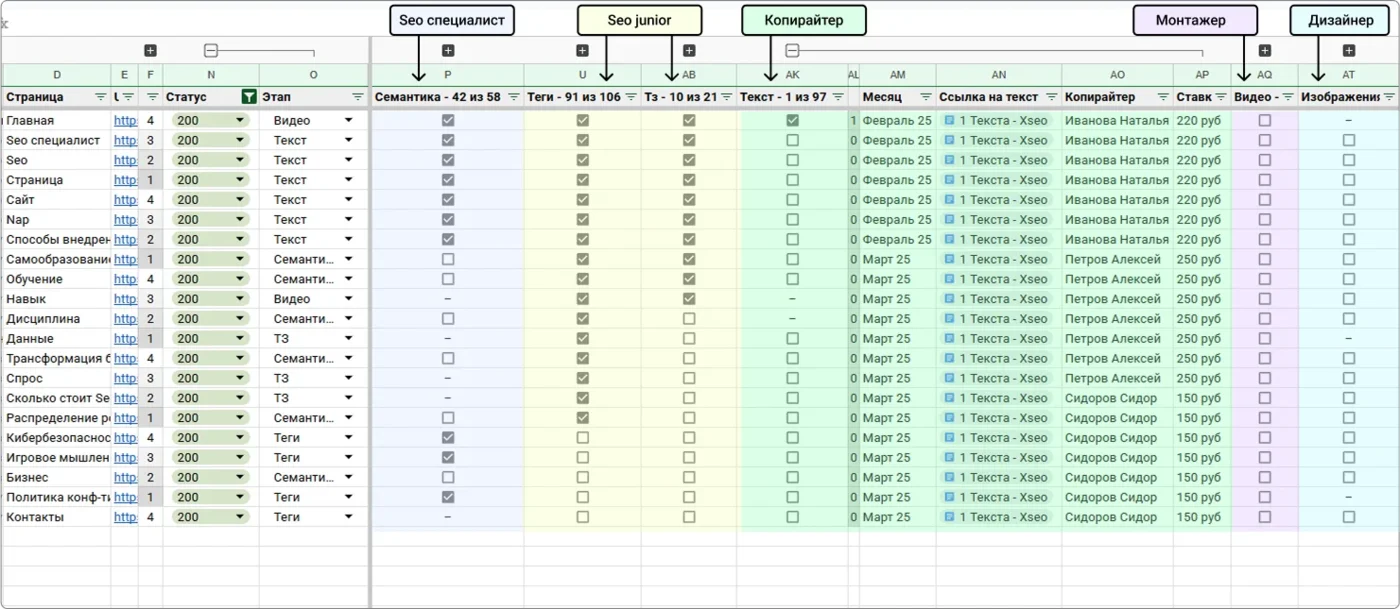Open Этап Видео dropdown in Главная row
Screen dimensions: 1400x609
(349, 120)
